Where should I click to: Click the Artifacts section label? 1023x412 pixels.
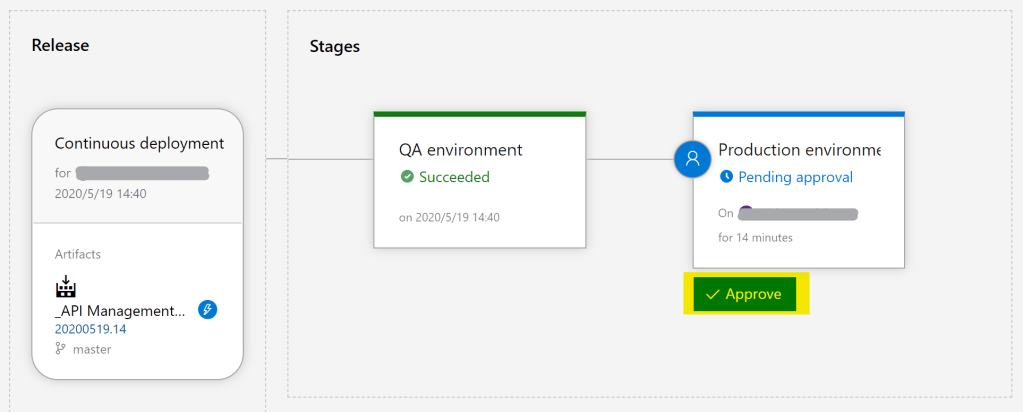(78, 255)
